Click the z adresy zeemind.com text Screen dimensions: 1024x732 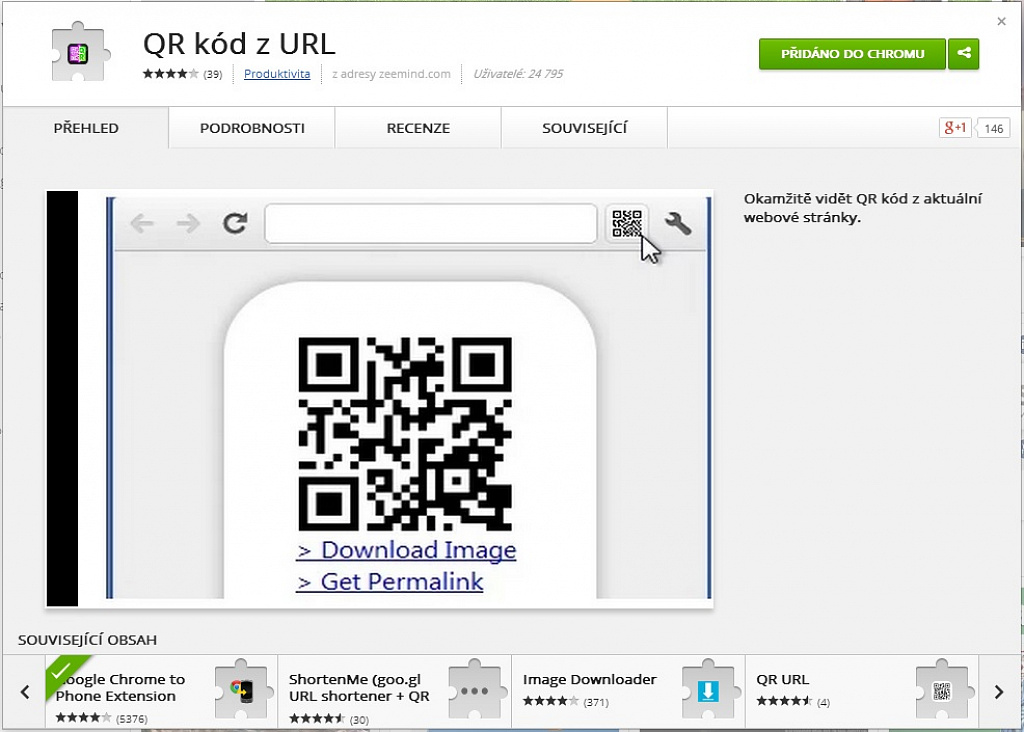[391, 74]
